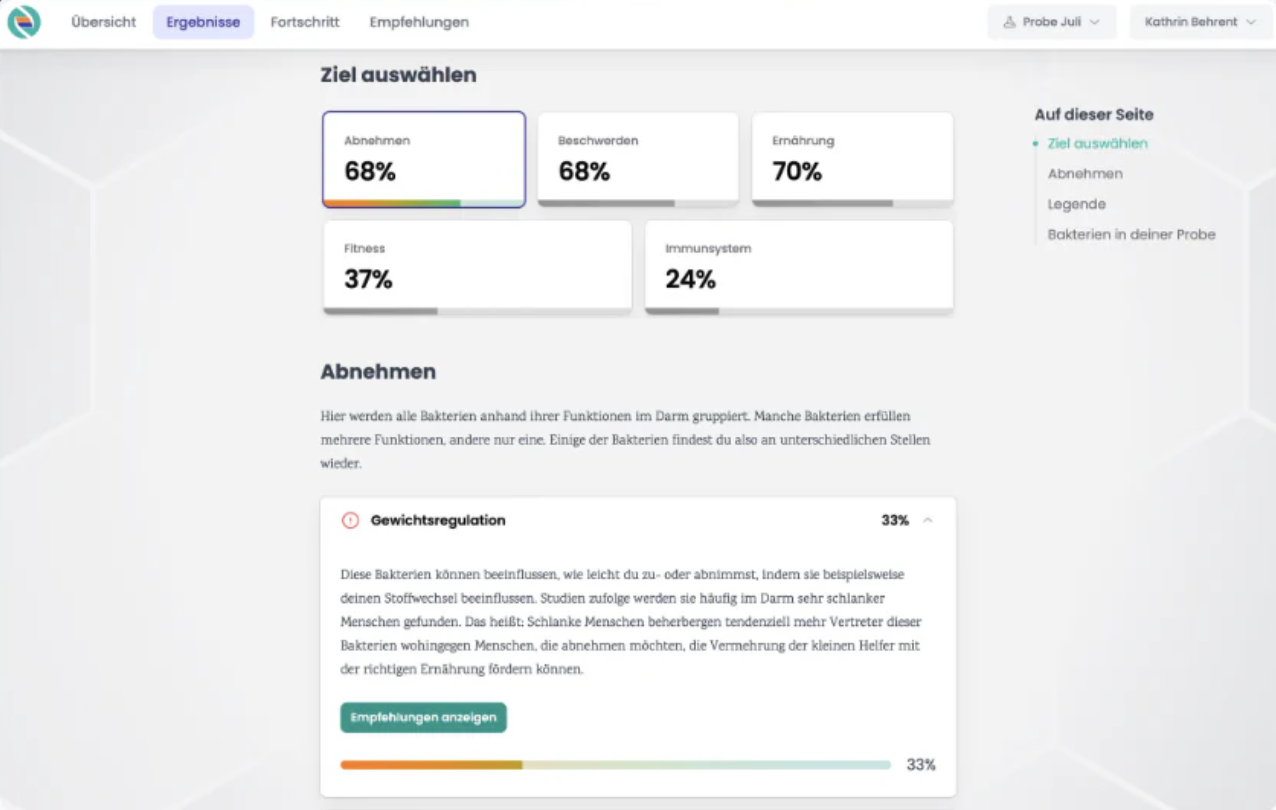
Task: Click the Empfehlungen anzeigen button
Action: click(423, 717)
